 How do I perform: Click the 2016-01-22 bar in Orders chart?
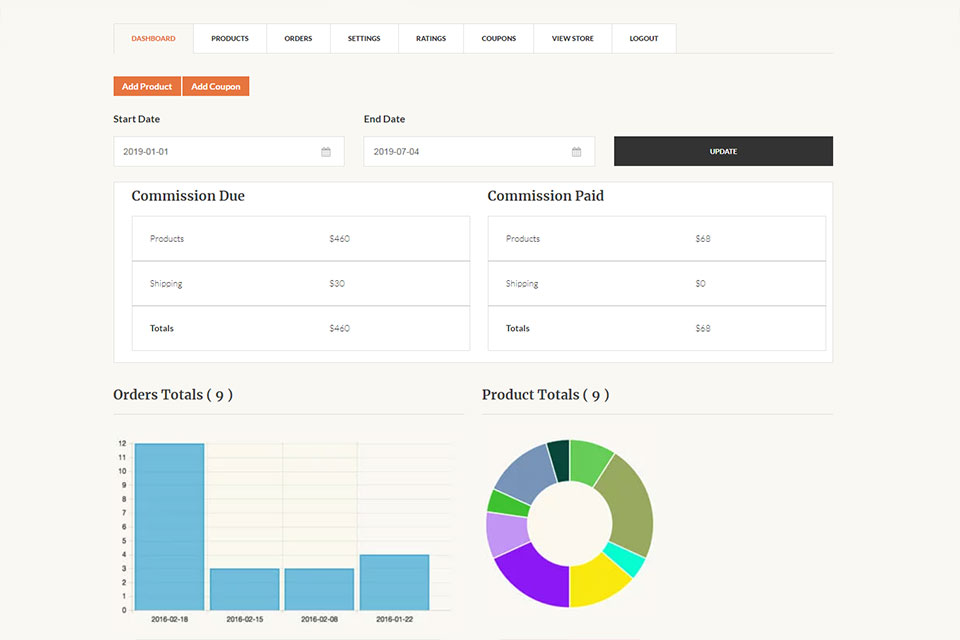pyautogui.click(x=394, y=582)
